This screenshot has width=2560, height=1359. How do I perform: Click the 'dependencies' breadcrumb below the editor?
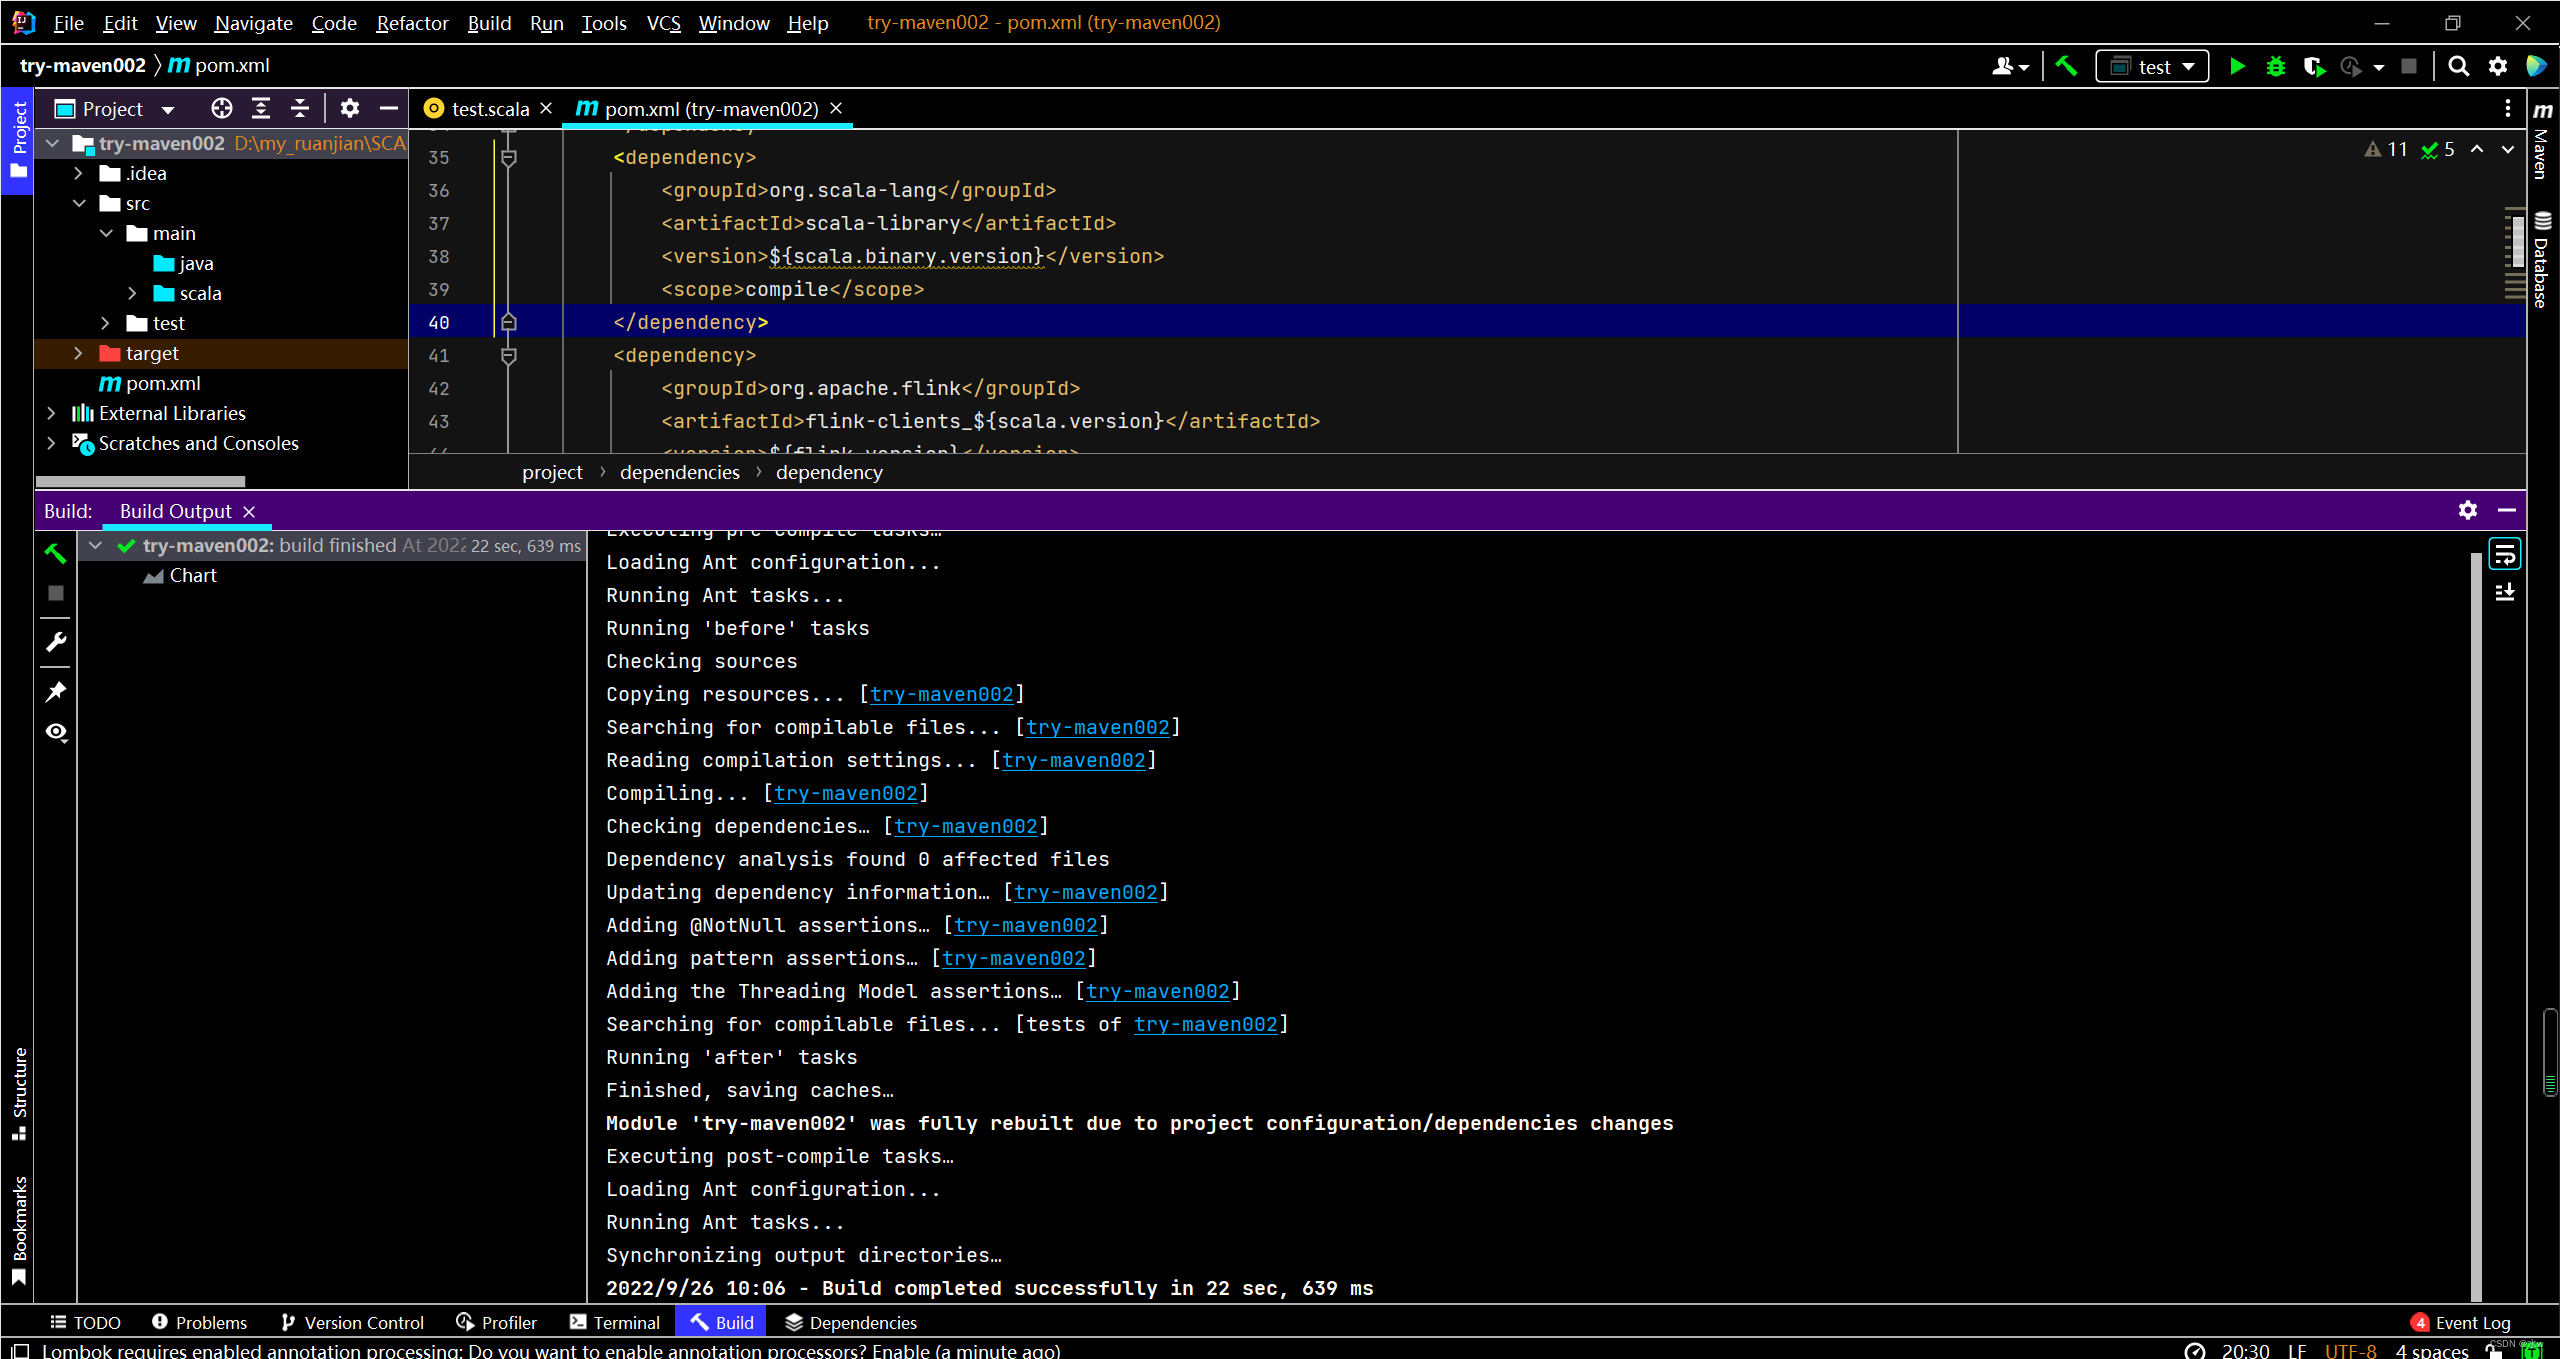click(x=679, y=471)
